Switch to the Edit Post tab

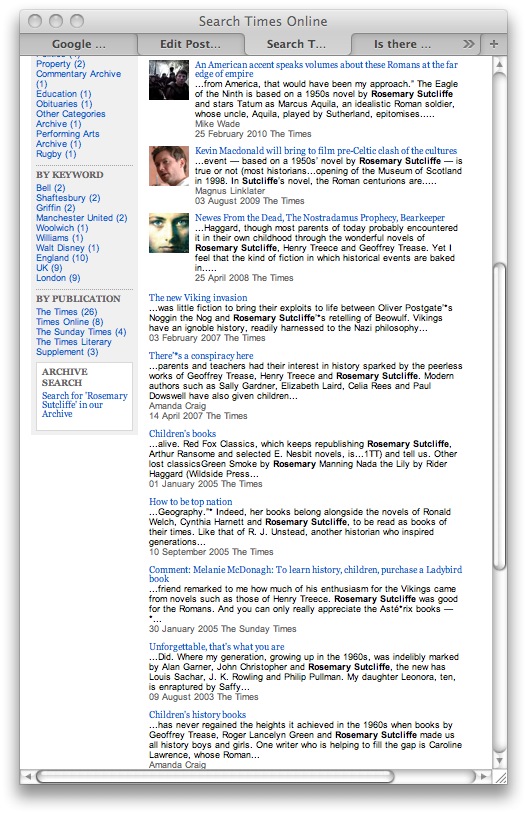click(x=190, y=45)
